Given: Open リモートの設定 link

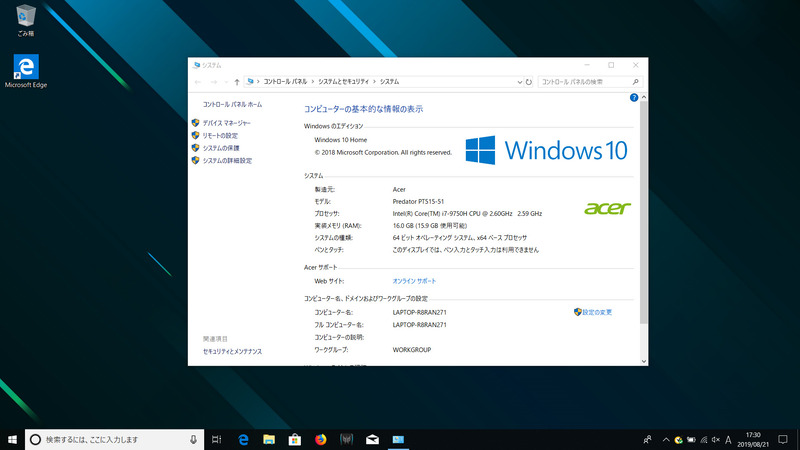Looking at the screenshot, I should click(220, 136).
